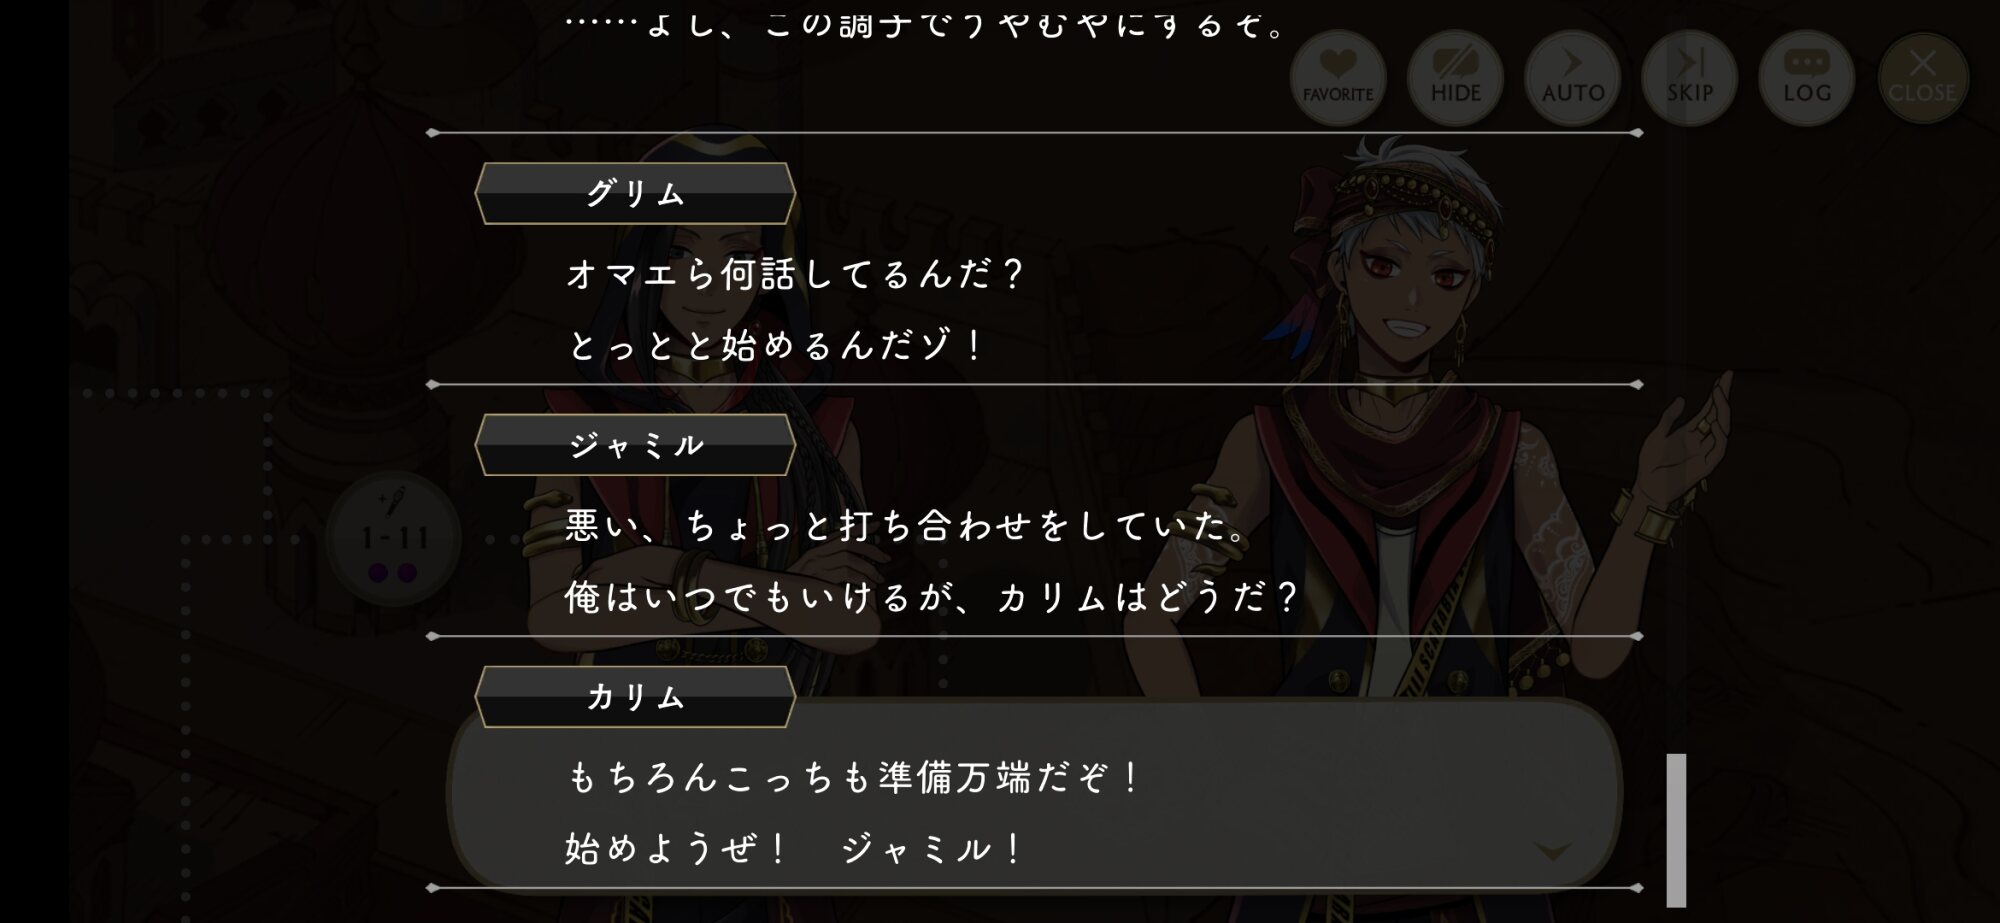Click the ジャミル speaker name plate

click(635, 445)
